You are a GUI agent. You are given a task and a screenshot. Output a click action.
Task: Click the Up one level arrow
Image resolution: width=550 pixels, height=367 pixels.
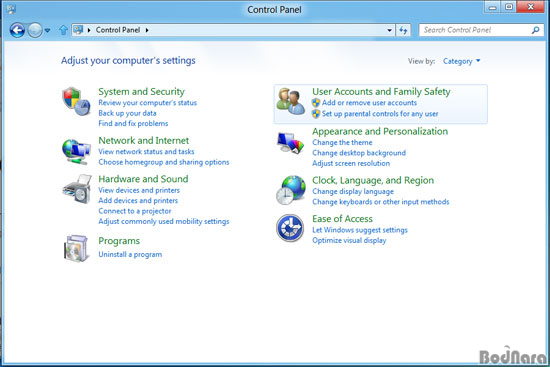pos(63,30)
